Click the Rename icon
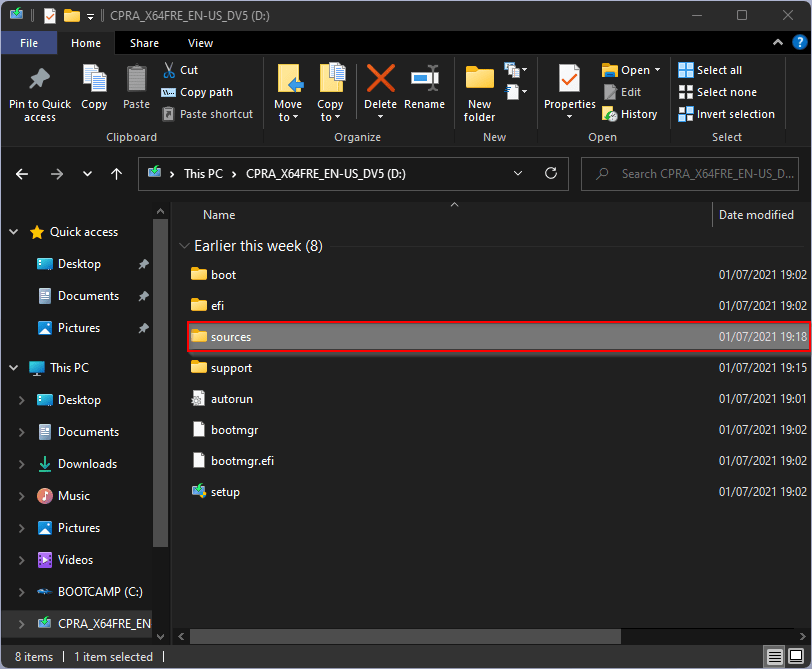Image resolution: width=812 pixels, height=669 pixels. coord(425,78)
